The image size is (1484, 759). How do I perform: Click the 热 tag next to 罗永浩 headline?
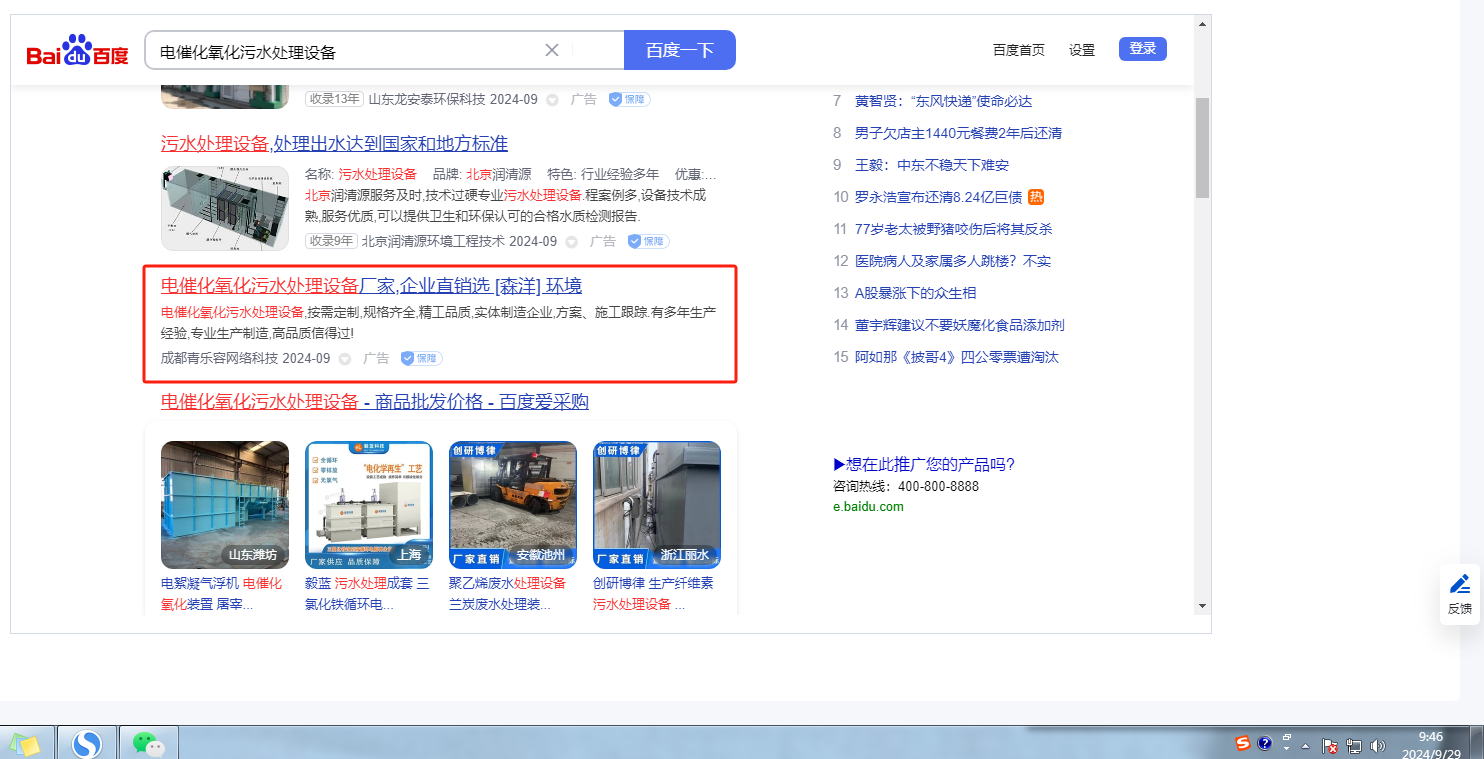click(x=1036, y=197)
